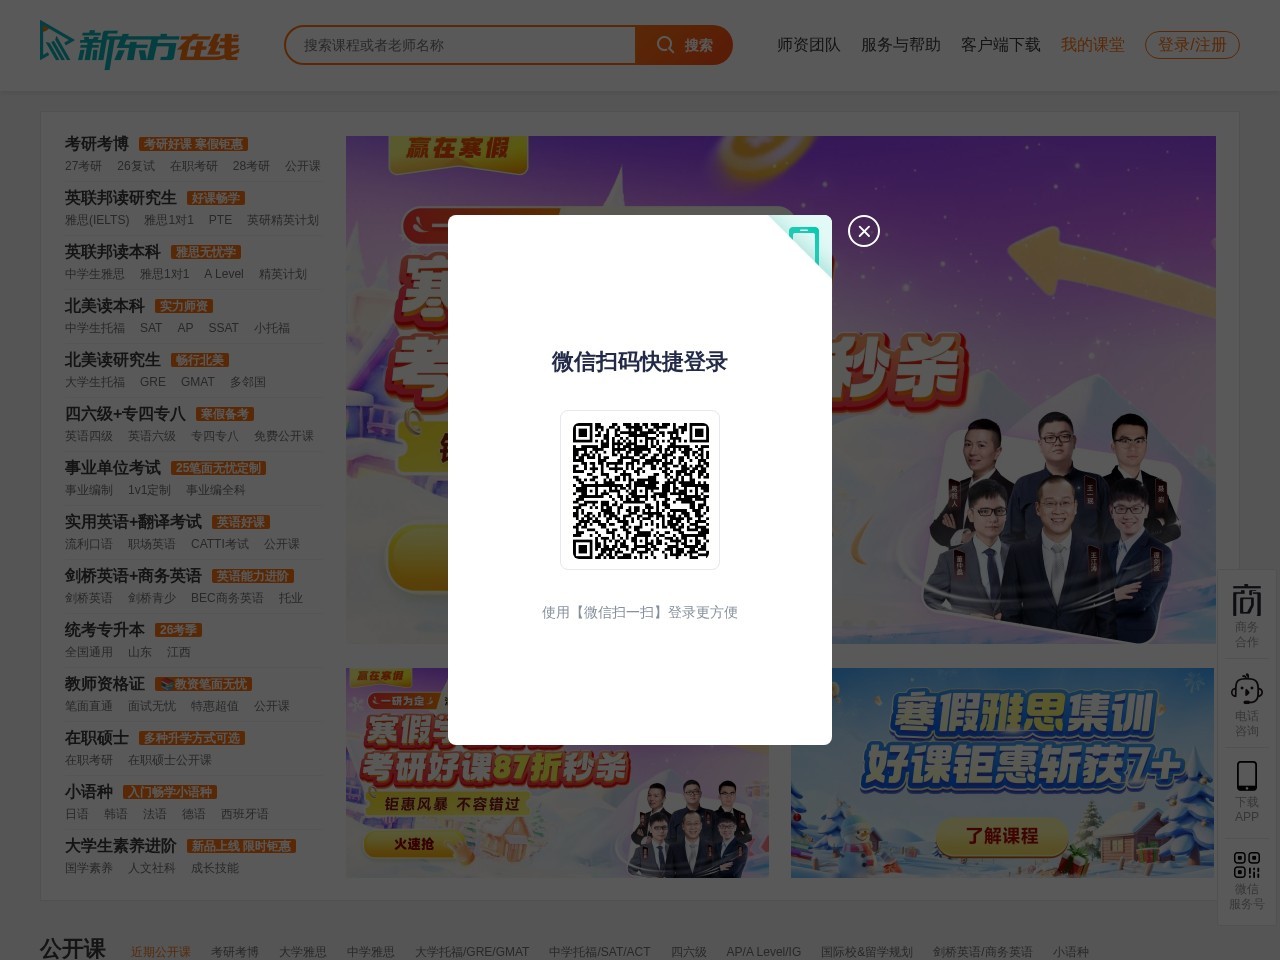Focus the course search input field

pyautogui.click(x=460, y=46)
